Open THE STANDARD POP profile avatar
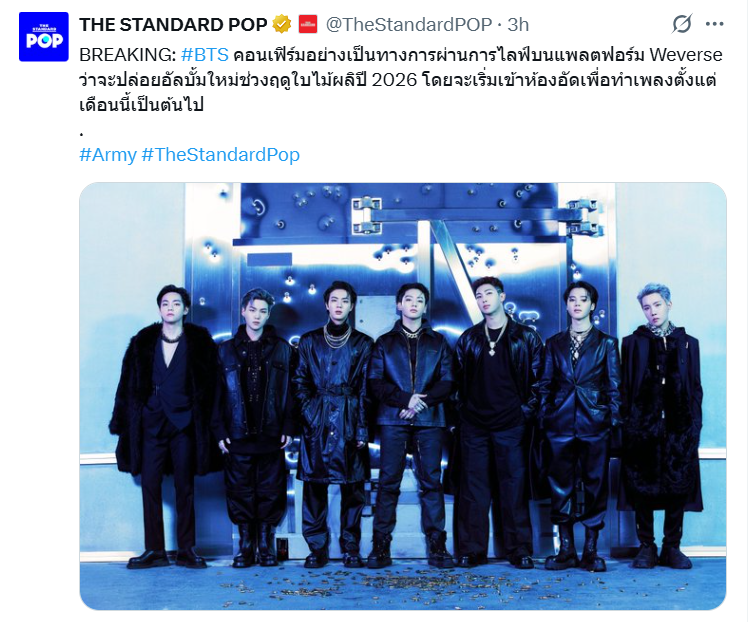Screen dimensions: 752x622 (x=44, y=37)
